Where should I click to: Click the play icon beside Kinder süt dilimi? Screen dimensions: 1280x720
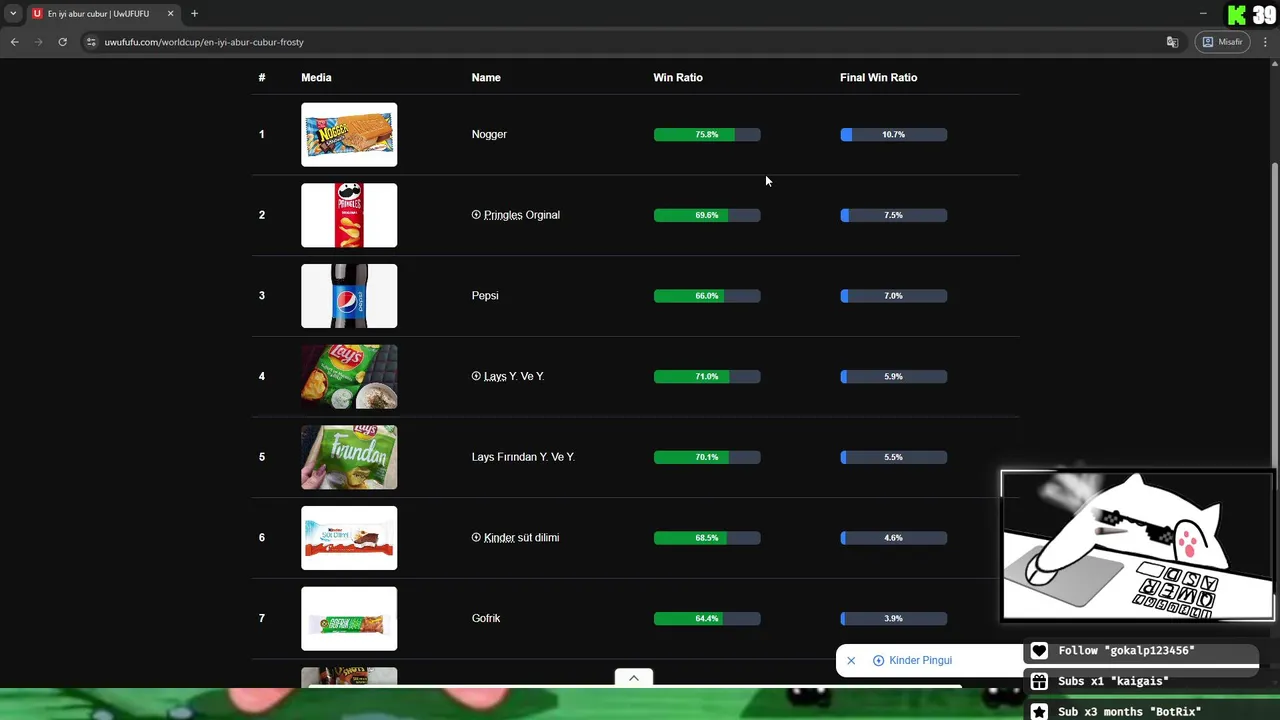476,537
